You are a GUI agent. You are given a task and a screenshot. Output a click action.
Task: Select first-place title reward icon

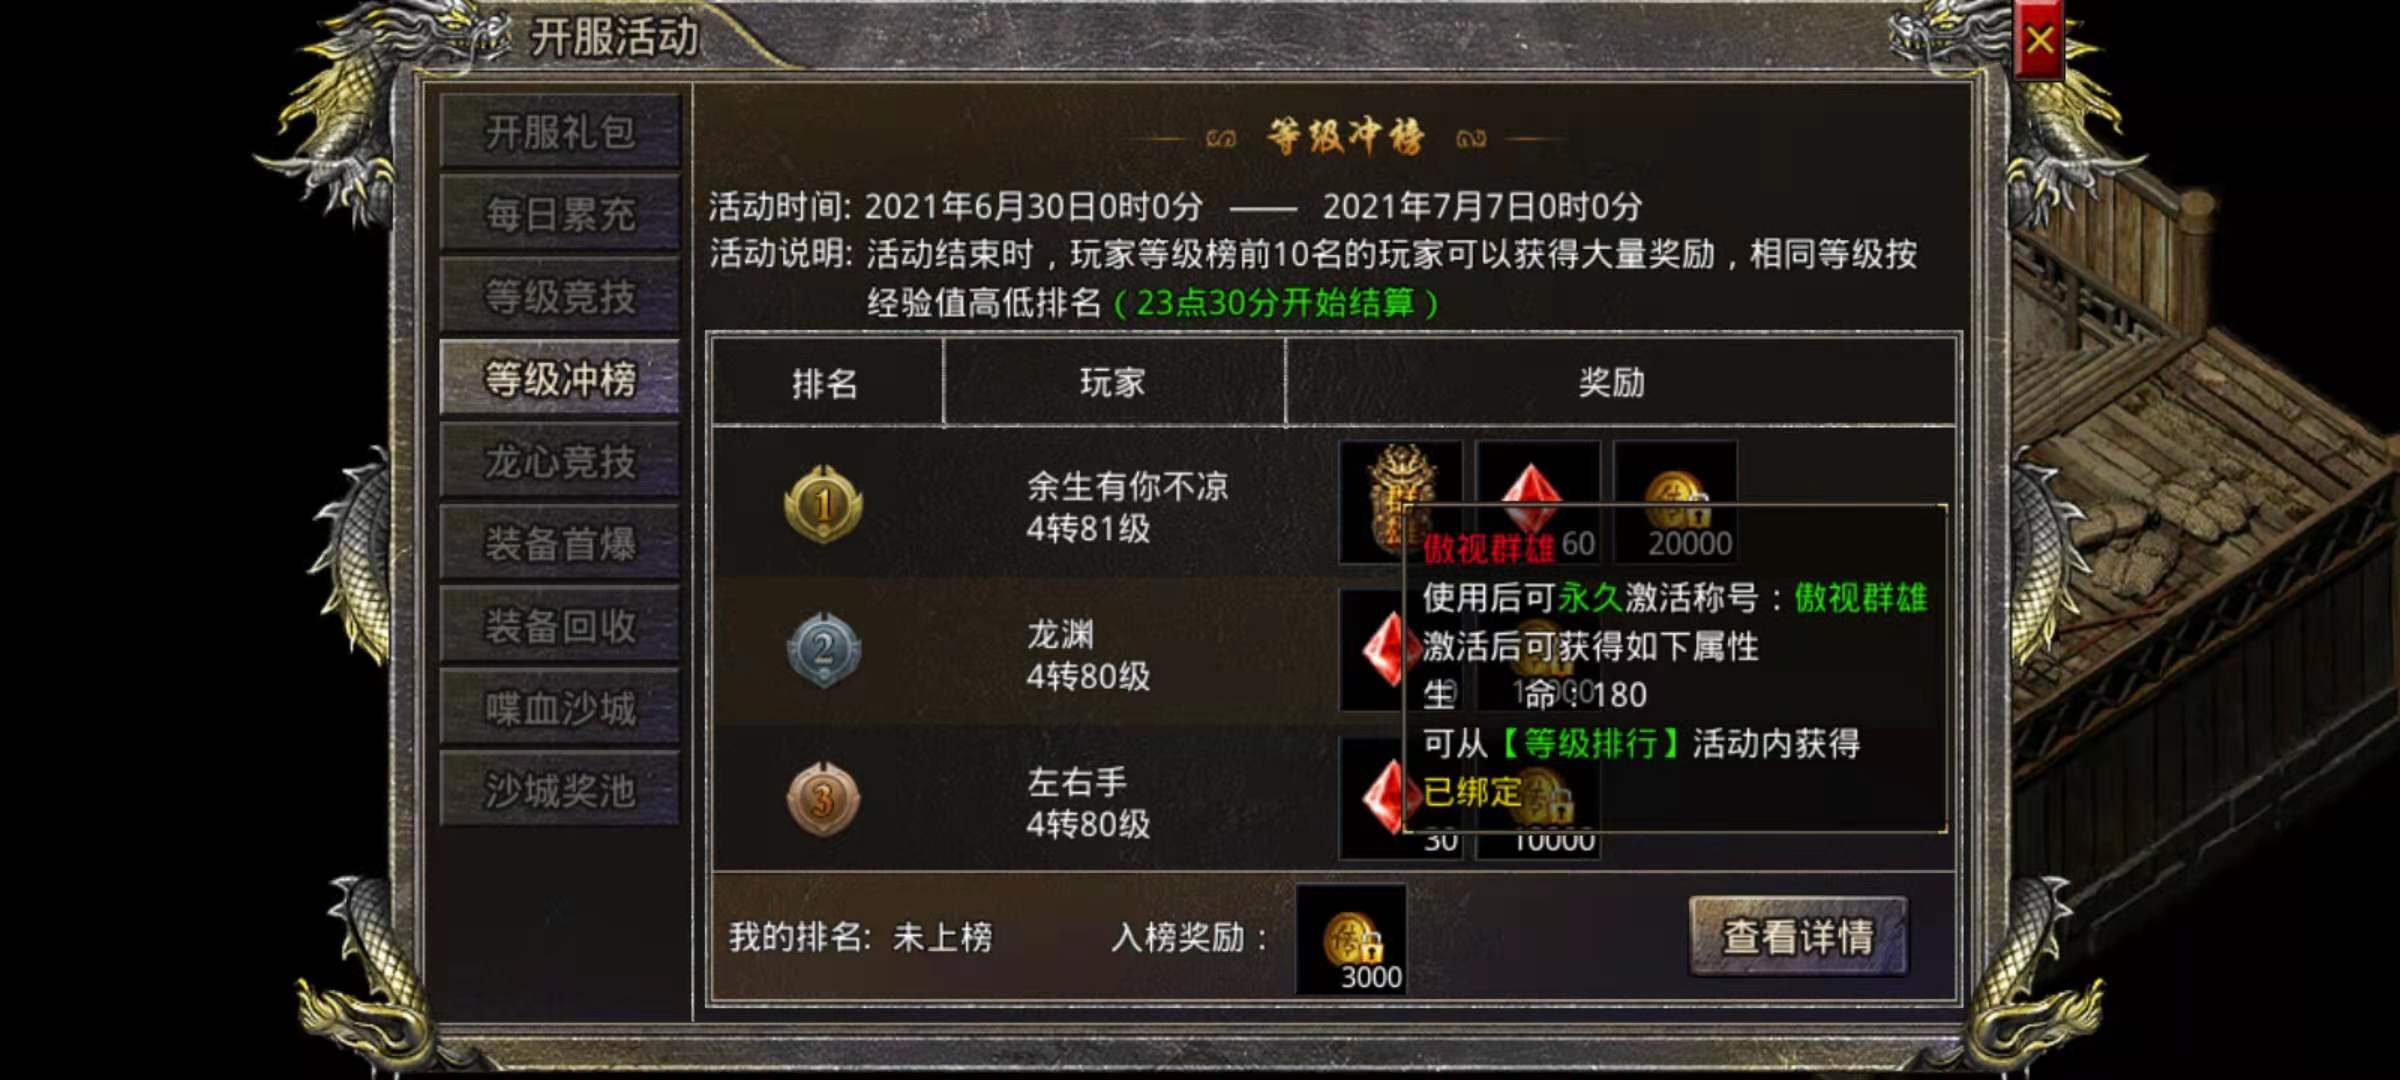click(1401, 502)
